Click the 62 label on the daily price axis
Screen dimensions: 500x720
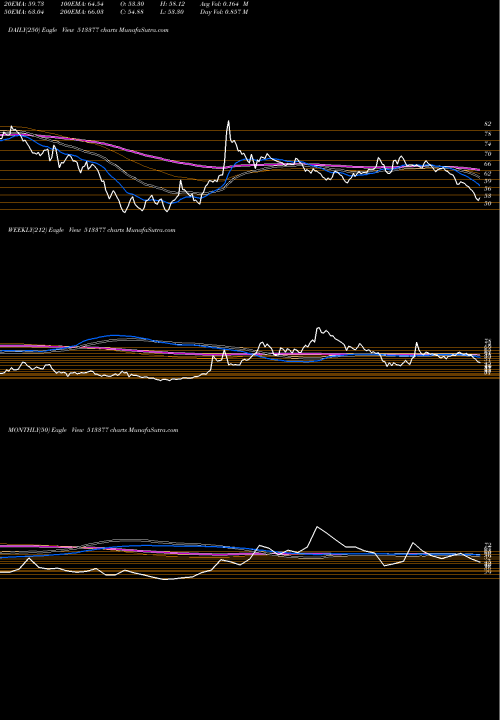pos(488,174)
